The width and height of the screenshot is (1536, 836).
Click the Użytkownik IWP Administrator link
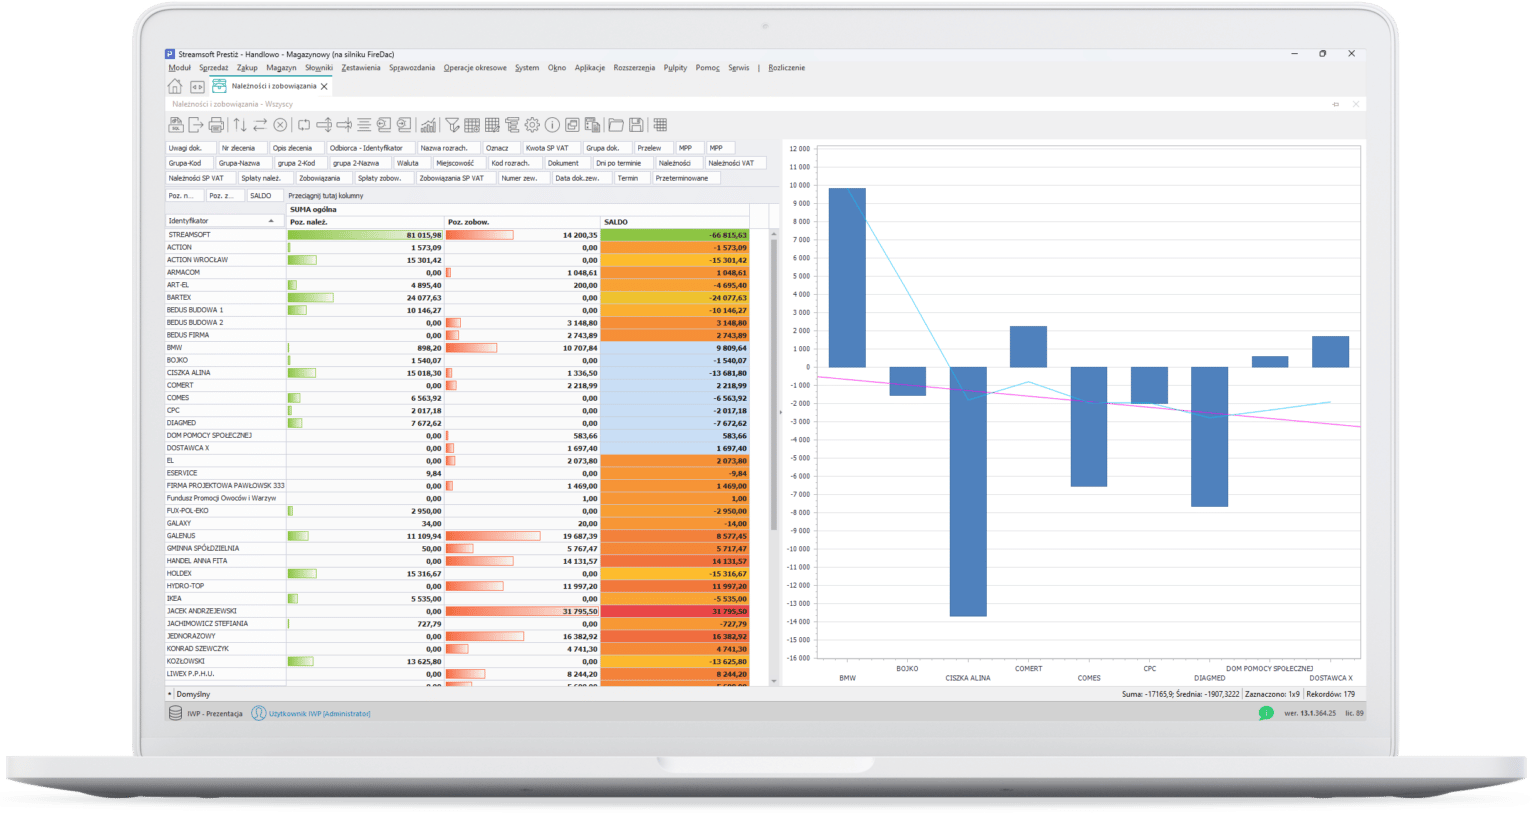click(x=320, y=713)
